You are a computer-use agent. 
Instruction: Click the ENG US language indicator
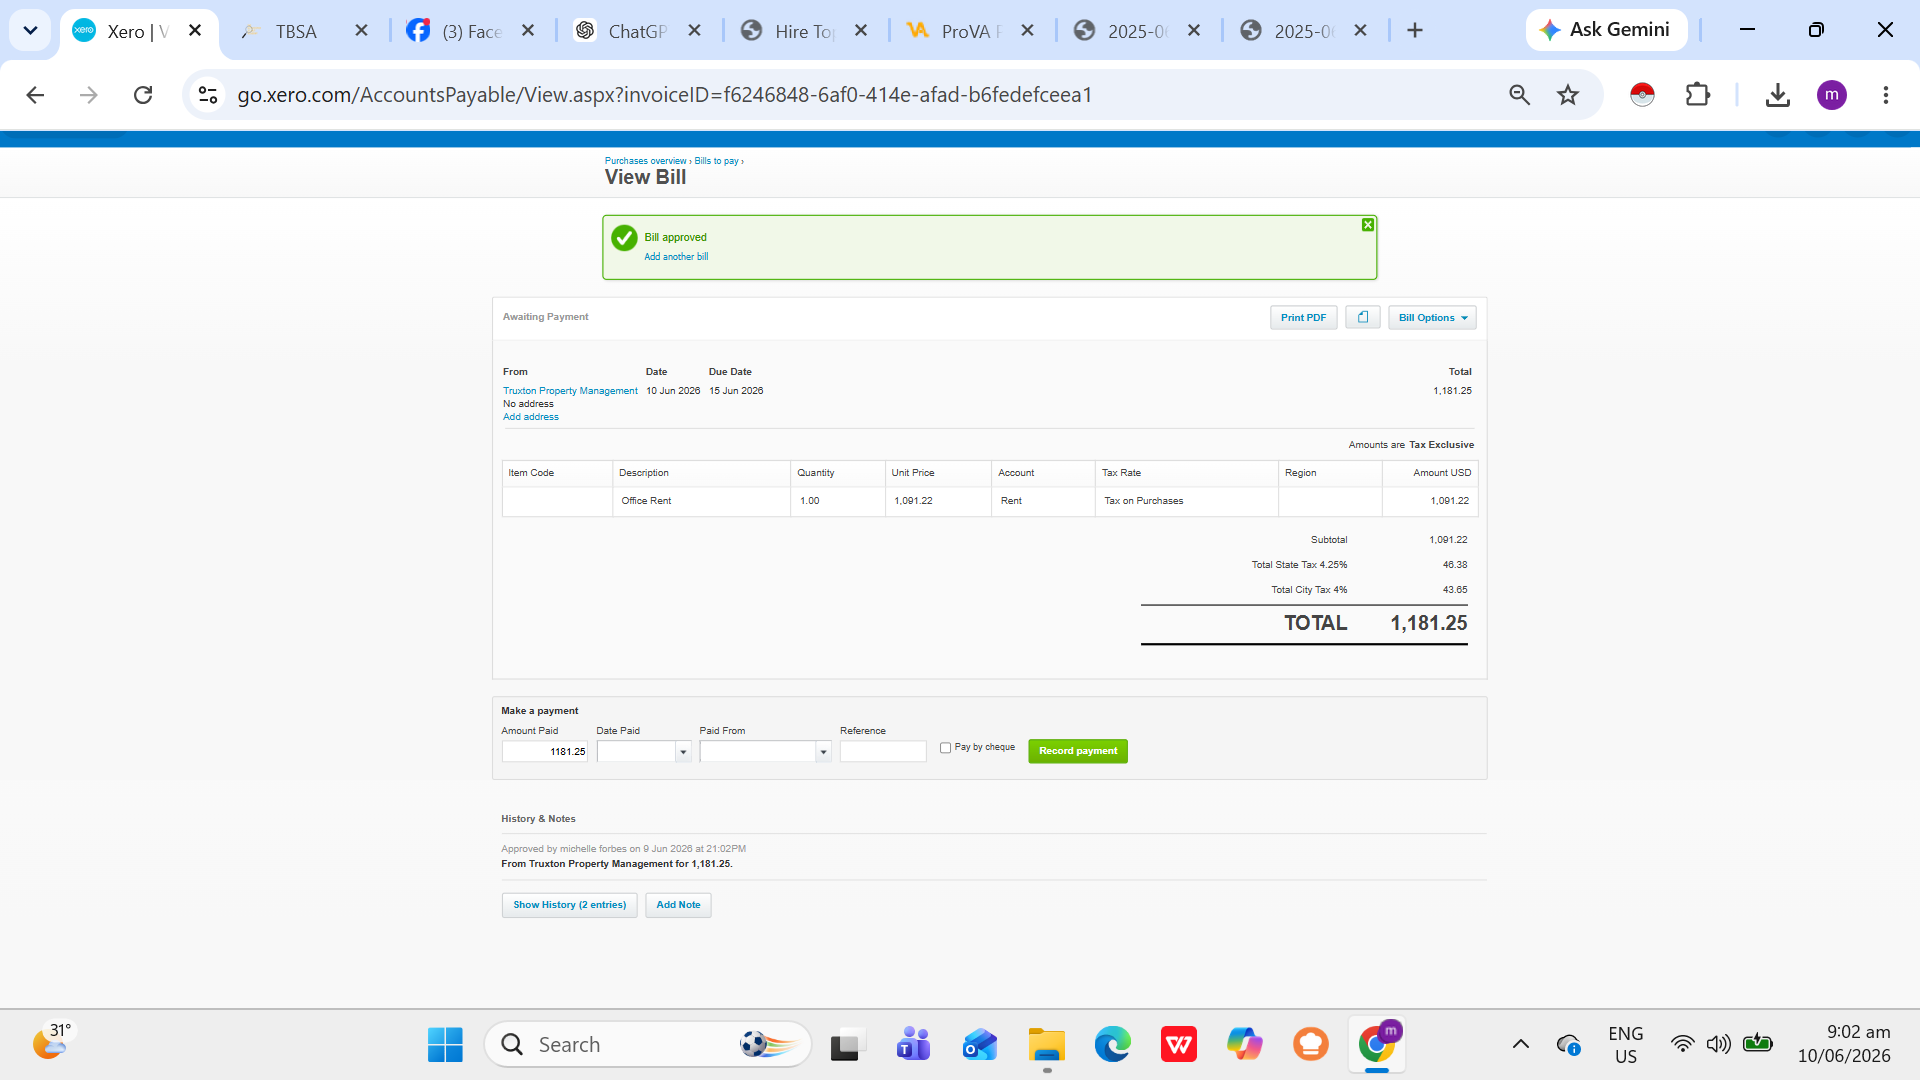pos(1626,1045)
